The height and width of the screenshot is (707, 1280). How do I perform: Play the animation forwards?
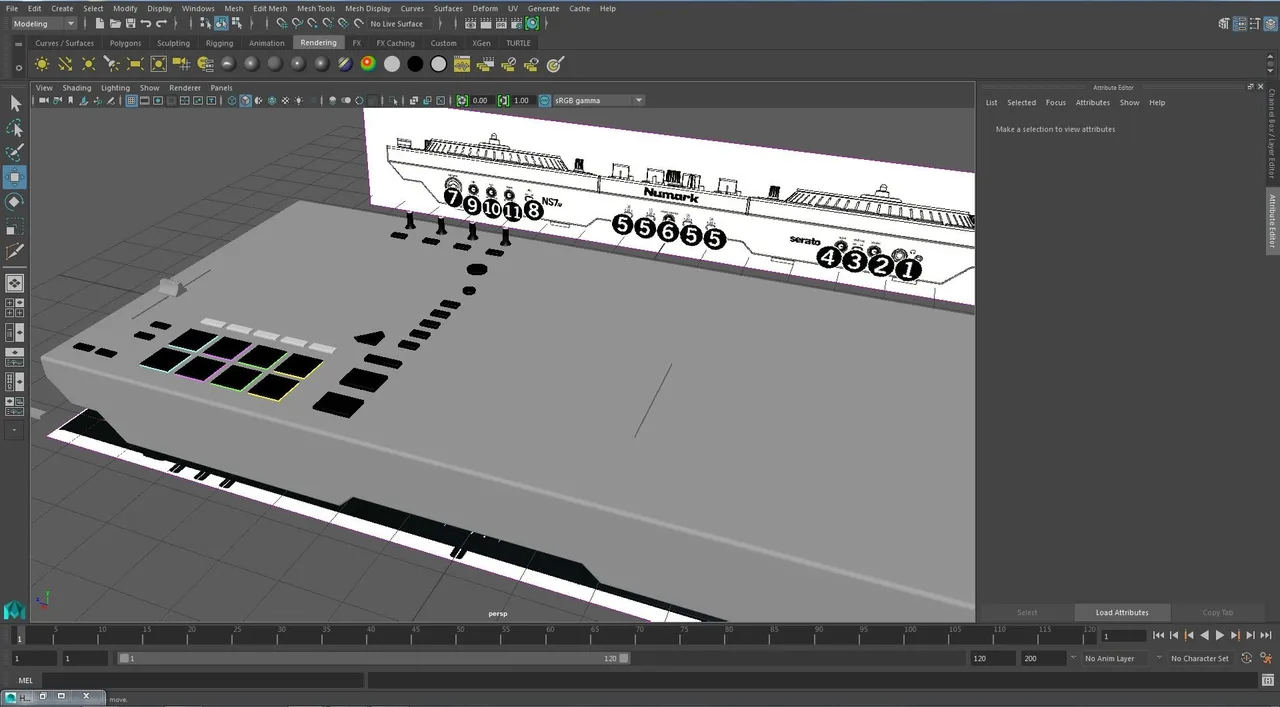[1219, 635]
